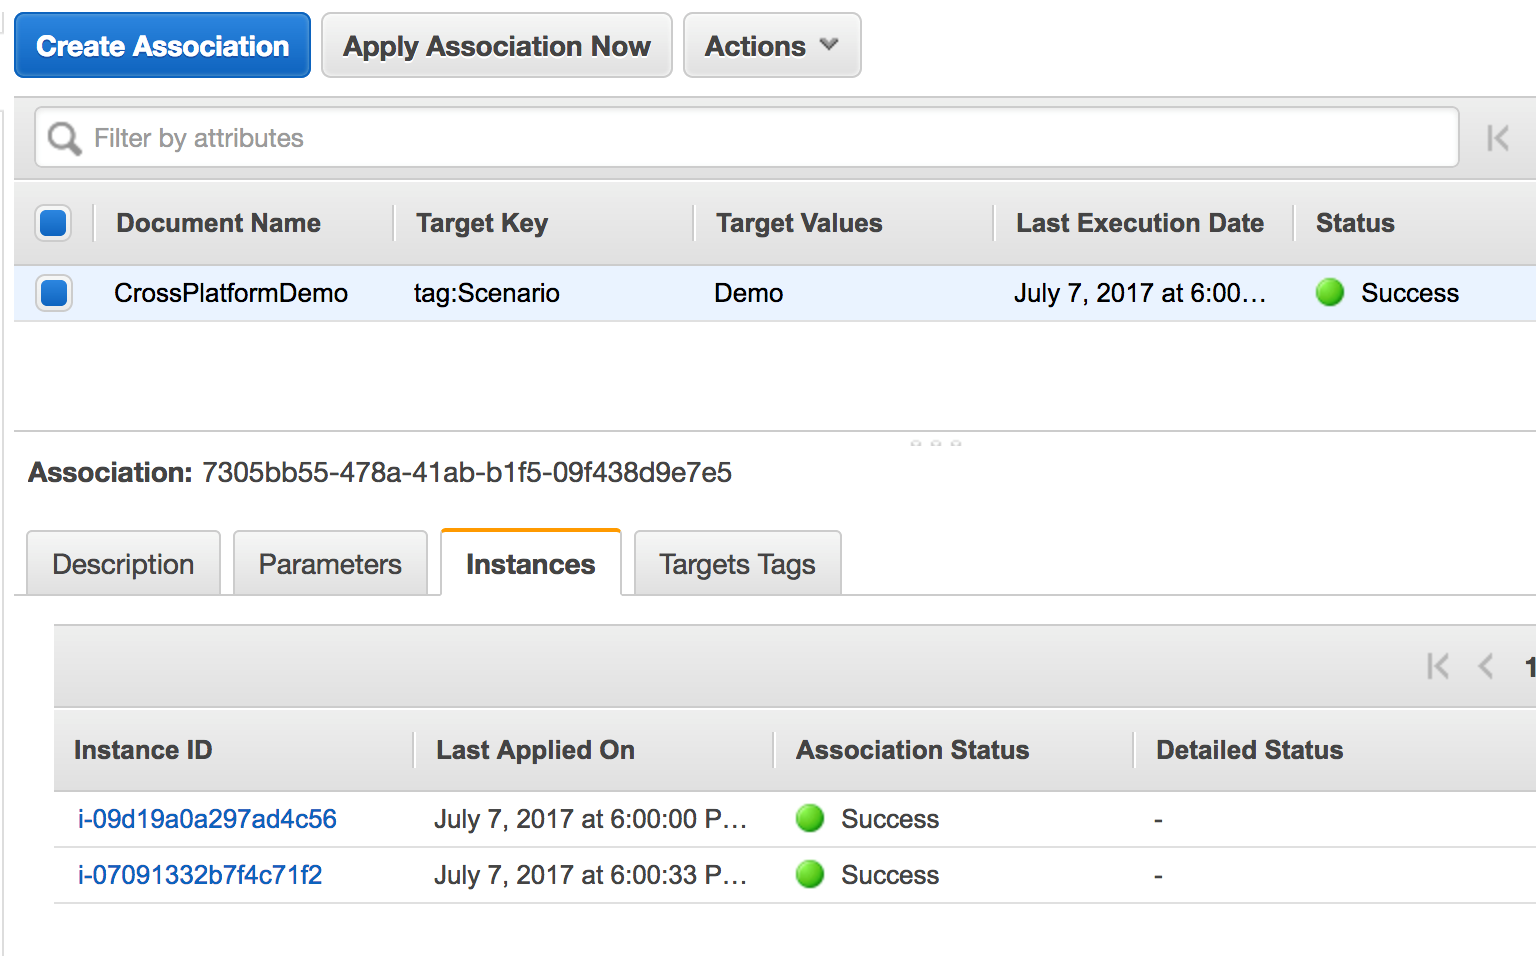Open instance link i-09d19a0a297ad4c56
The image size is (1536, 956).
coord(207,819)
